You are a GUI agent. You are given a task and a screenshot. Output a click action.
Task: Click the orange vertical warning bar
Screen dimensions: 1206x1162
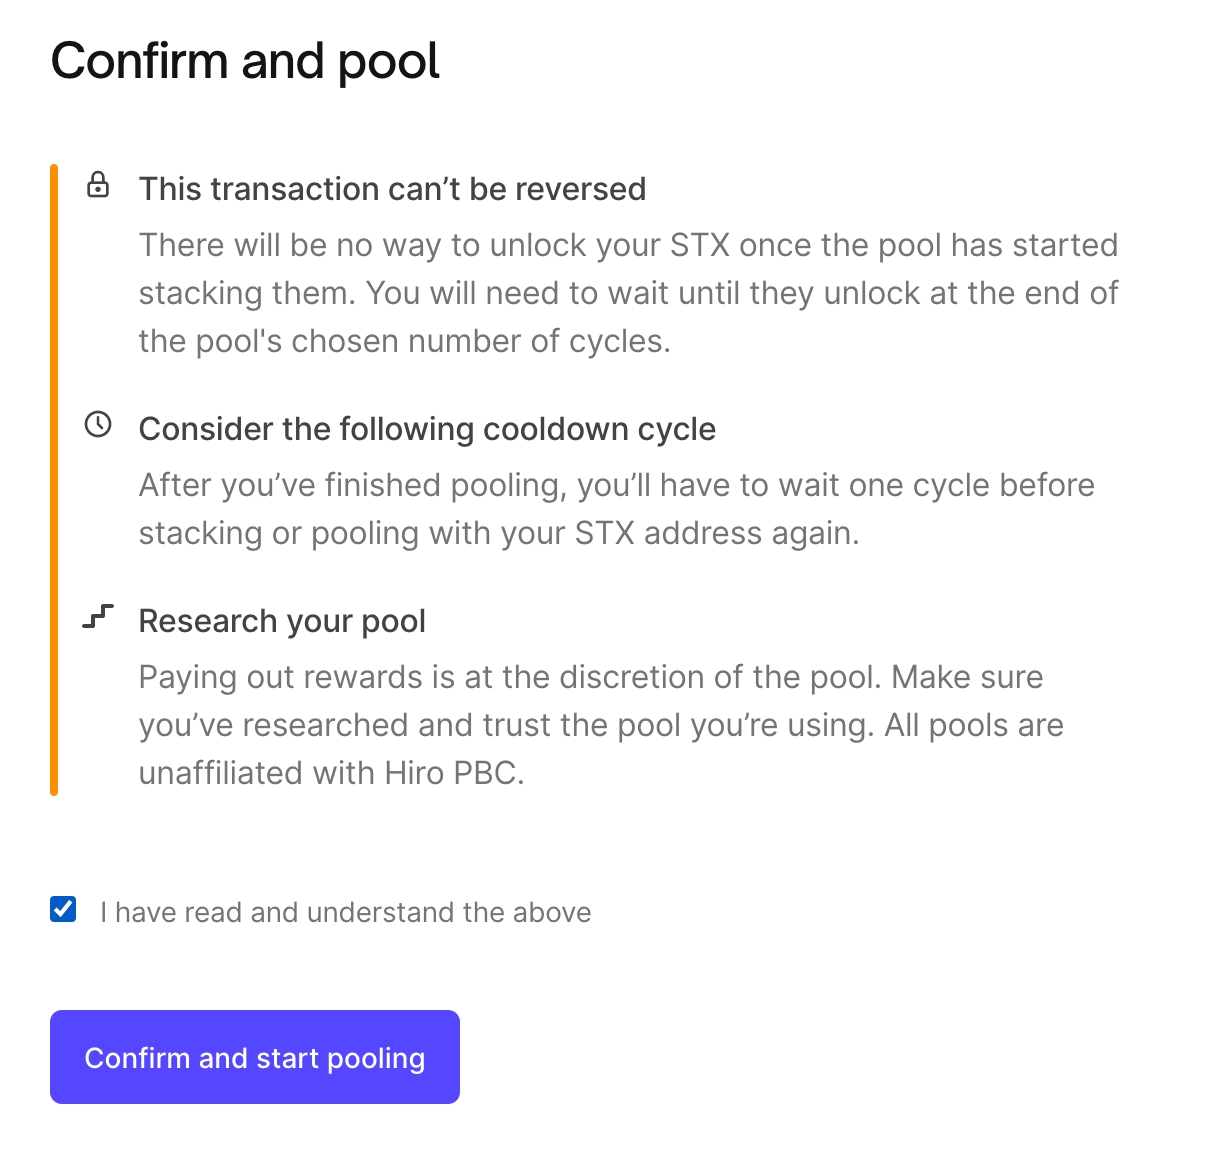tap(54, 480)
